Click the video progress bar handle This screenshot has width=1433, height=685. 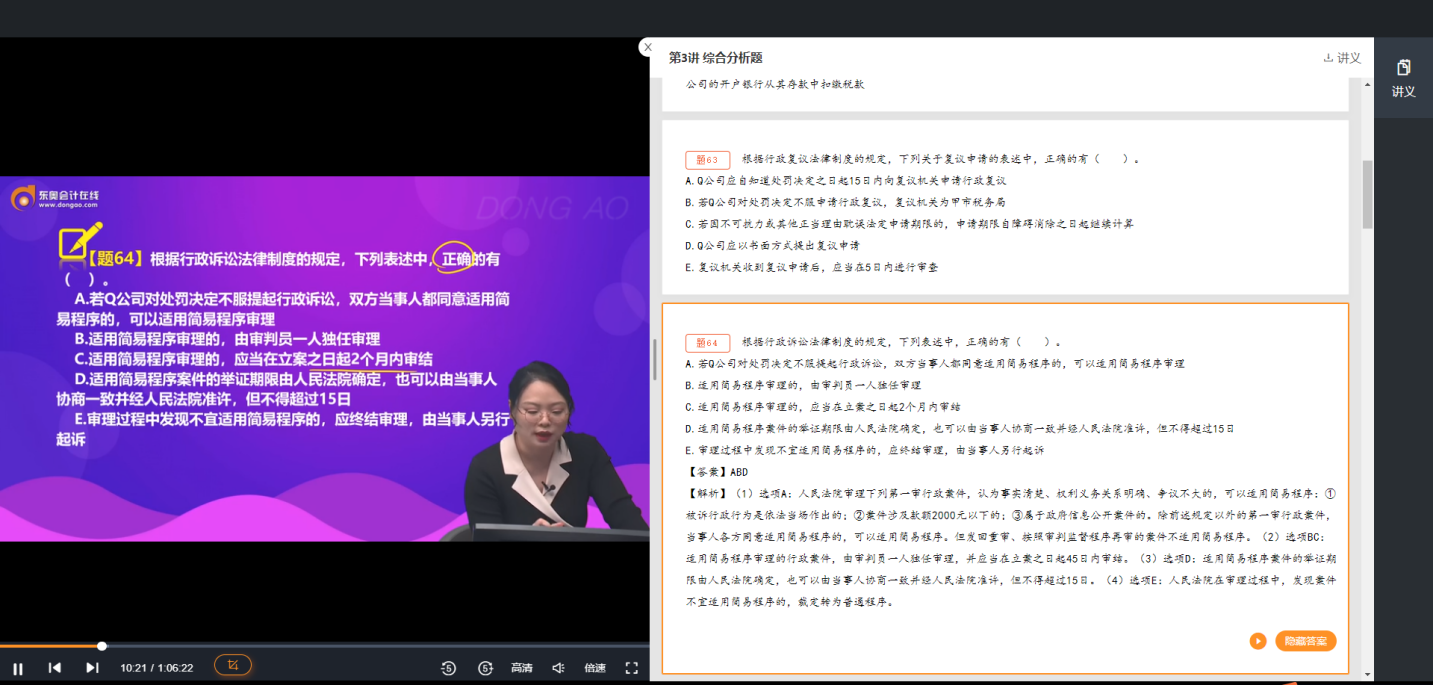pos(102,646)
